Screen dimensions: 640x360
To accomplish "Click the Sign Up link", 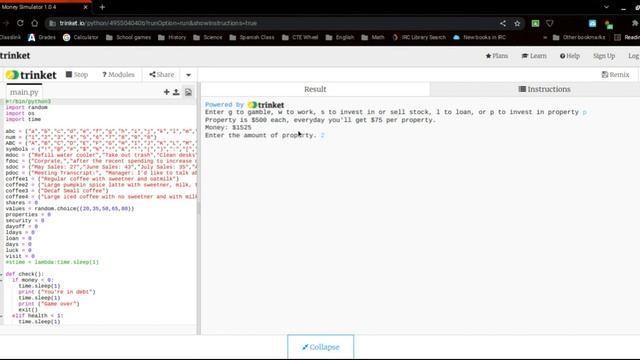I will [x=604, y=56].
